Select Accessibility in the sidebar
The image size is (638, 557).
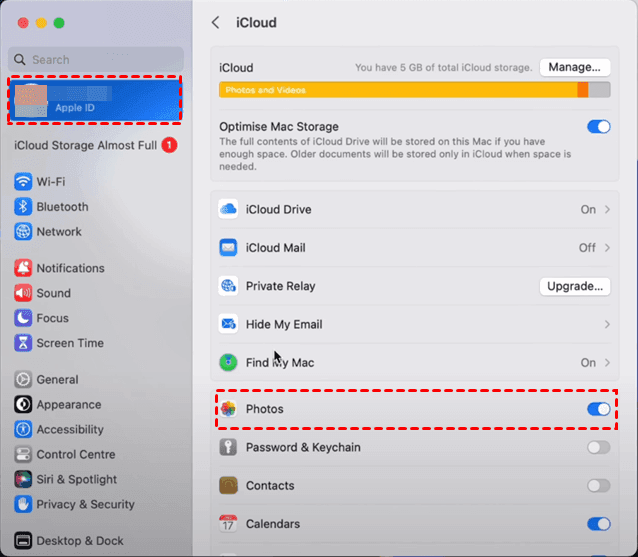click(x=70, y=430)
